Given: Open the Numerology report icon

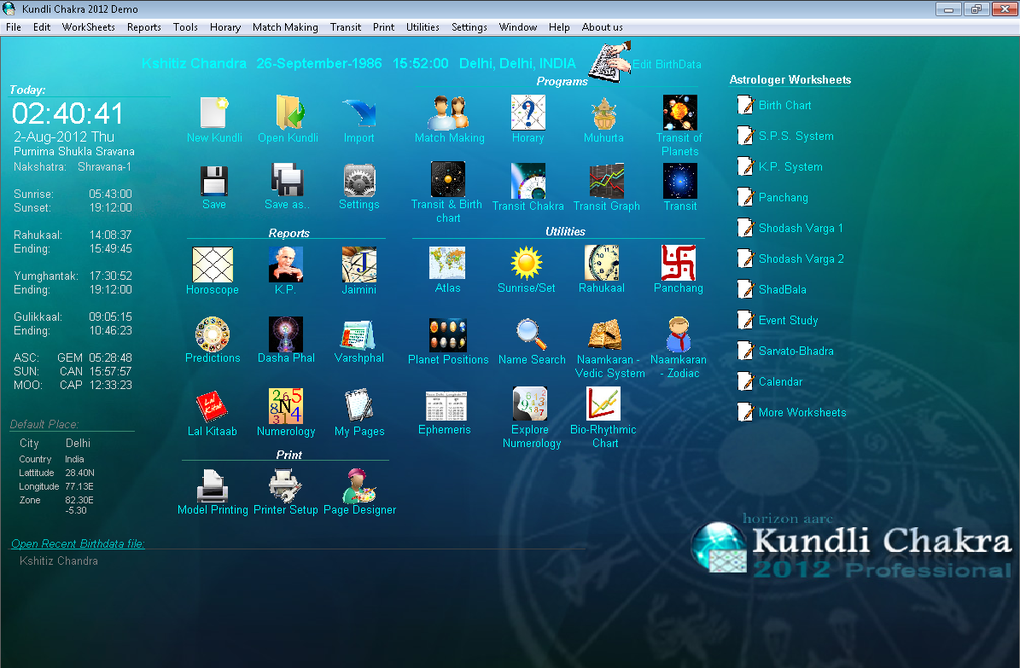Looking at the screenshot, I should [286, 406].
